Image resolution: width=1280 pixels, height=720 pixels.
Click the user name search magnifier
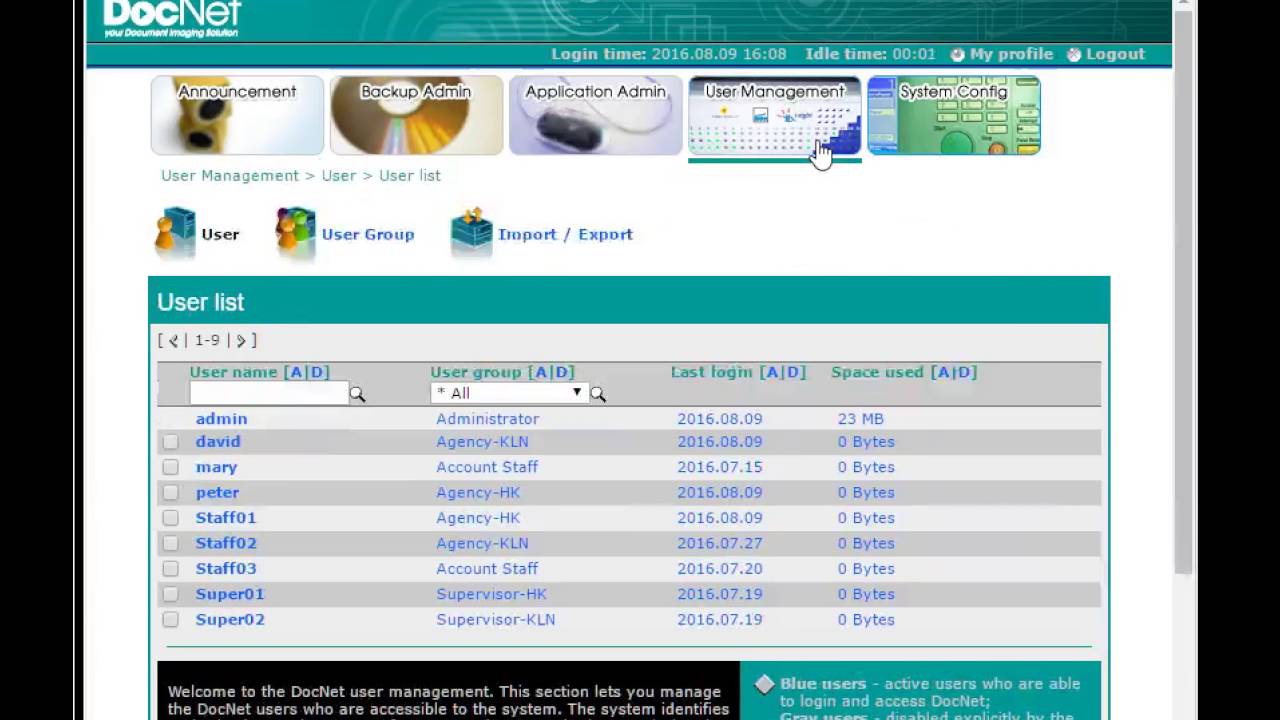pos(357,394)
